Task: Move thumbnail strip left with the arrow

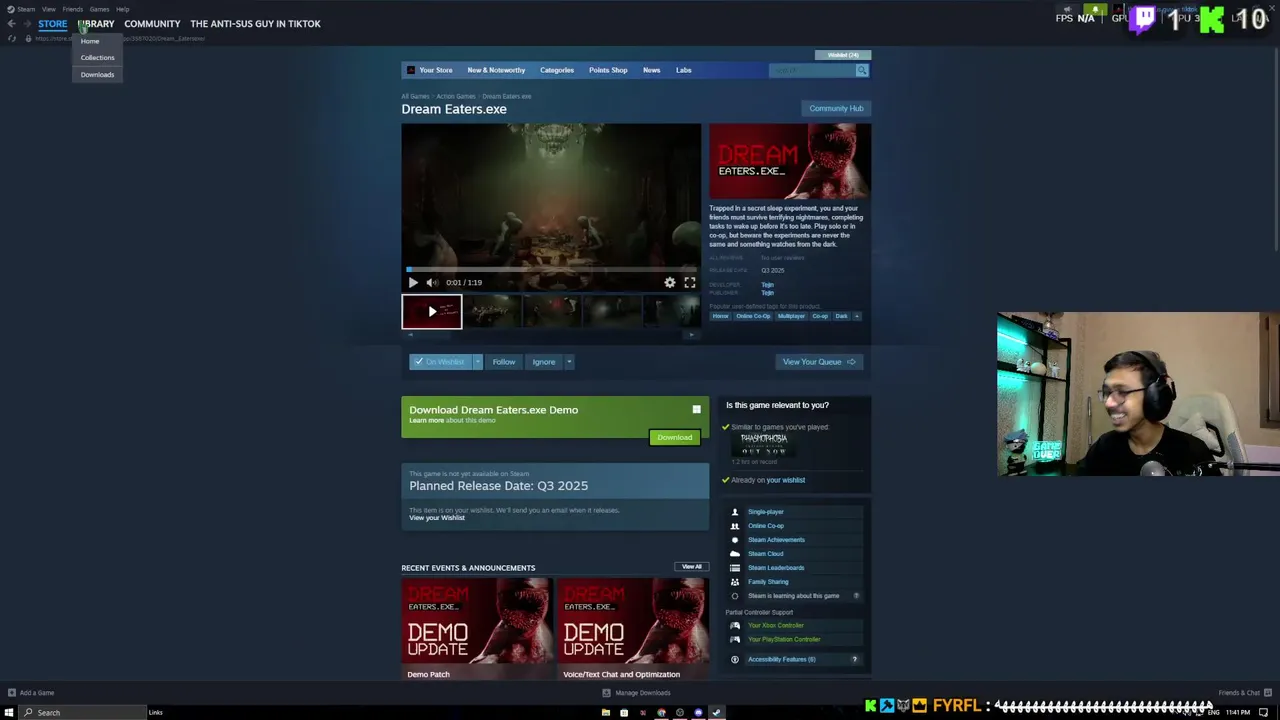Action: (410, 335)
